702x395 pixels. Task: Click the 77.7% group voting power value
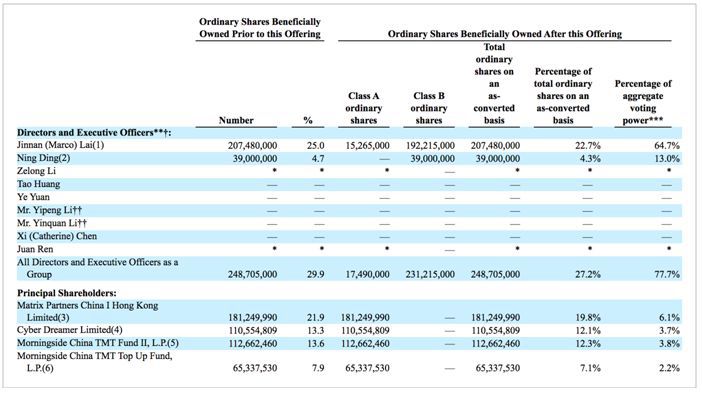667,275
